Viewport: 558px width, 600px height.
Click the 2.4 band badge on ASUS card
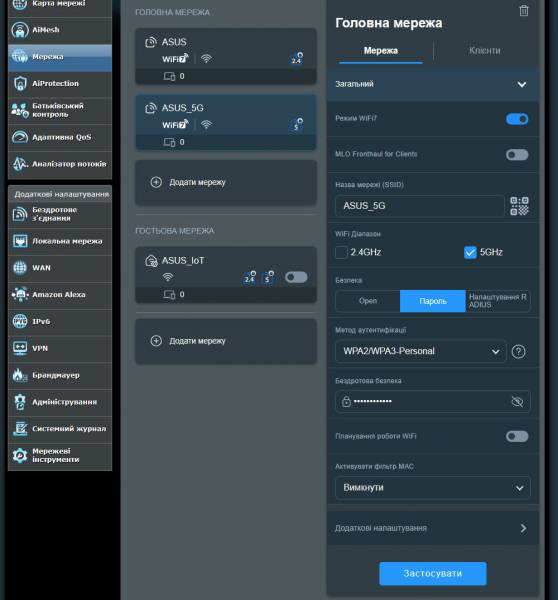pyautogui.click(x=297, y=59)
